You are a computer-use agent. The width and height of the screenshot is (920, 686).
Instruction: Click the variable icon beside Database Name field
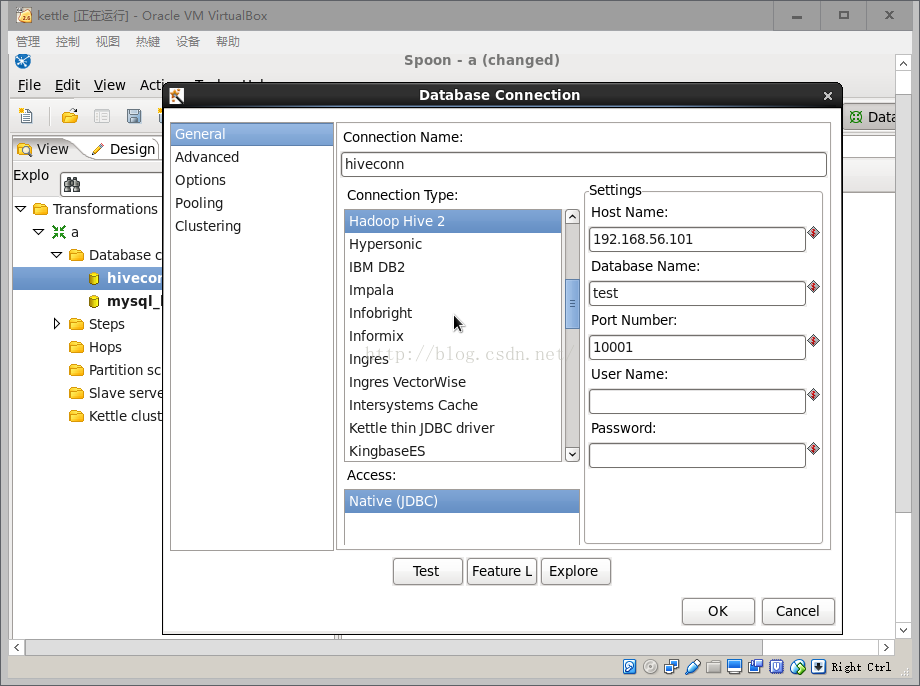click(x=813, y=287)
